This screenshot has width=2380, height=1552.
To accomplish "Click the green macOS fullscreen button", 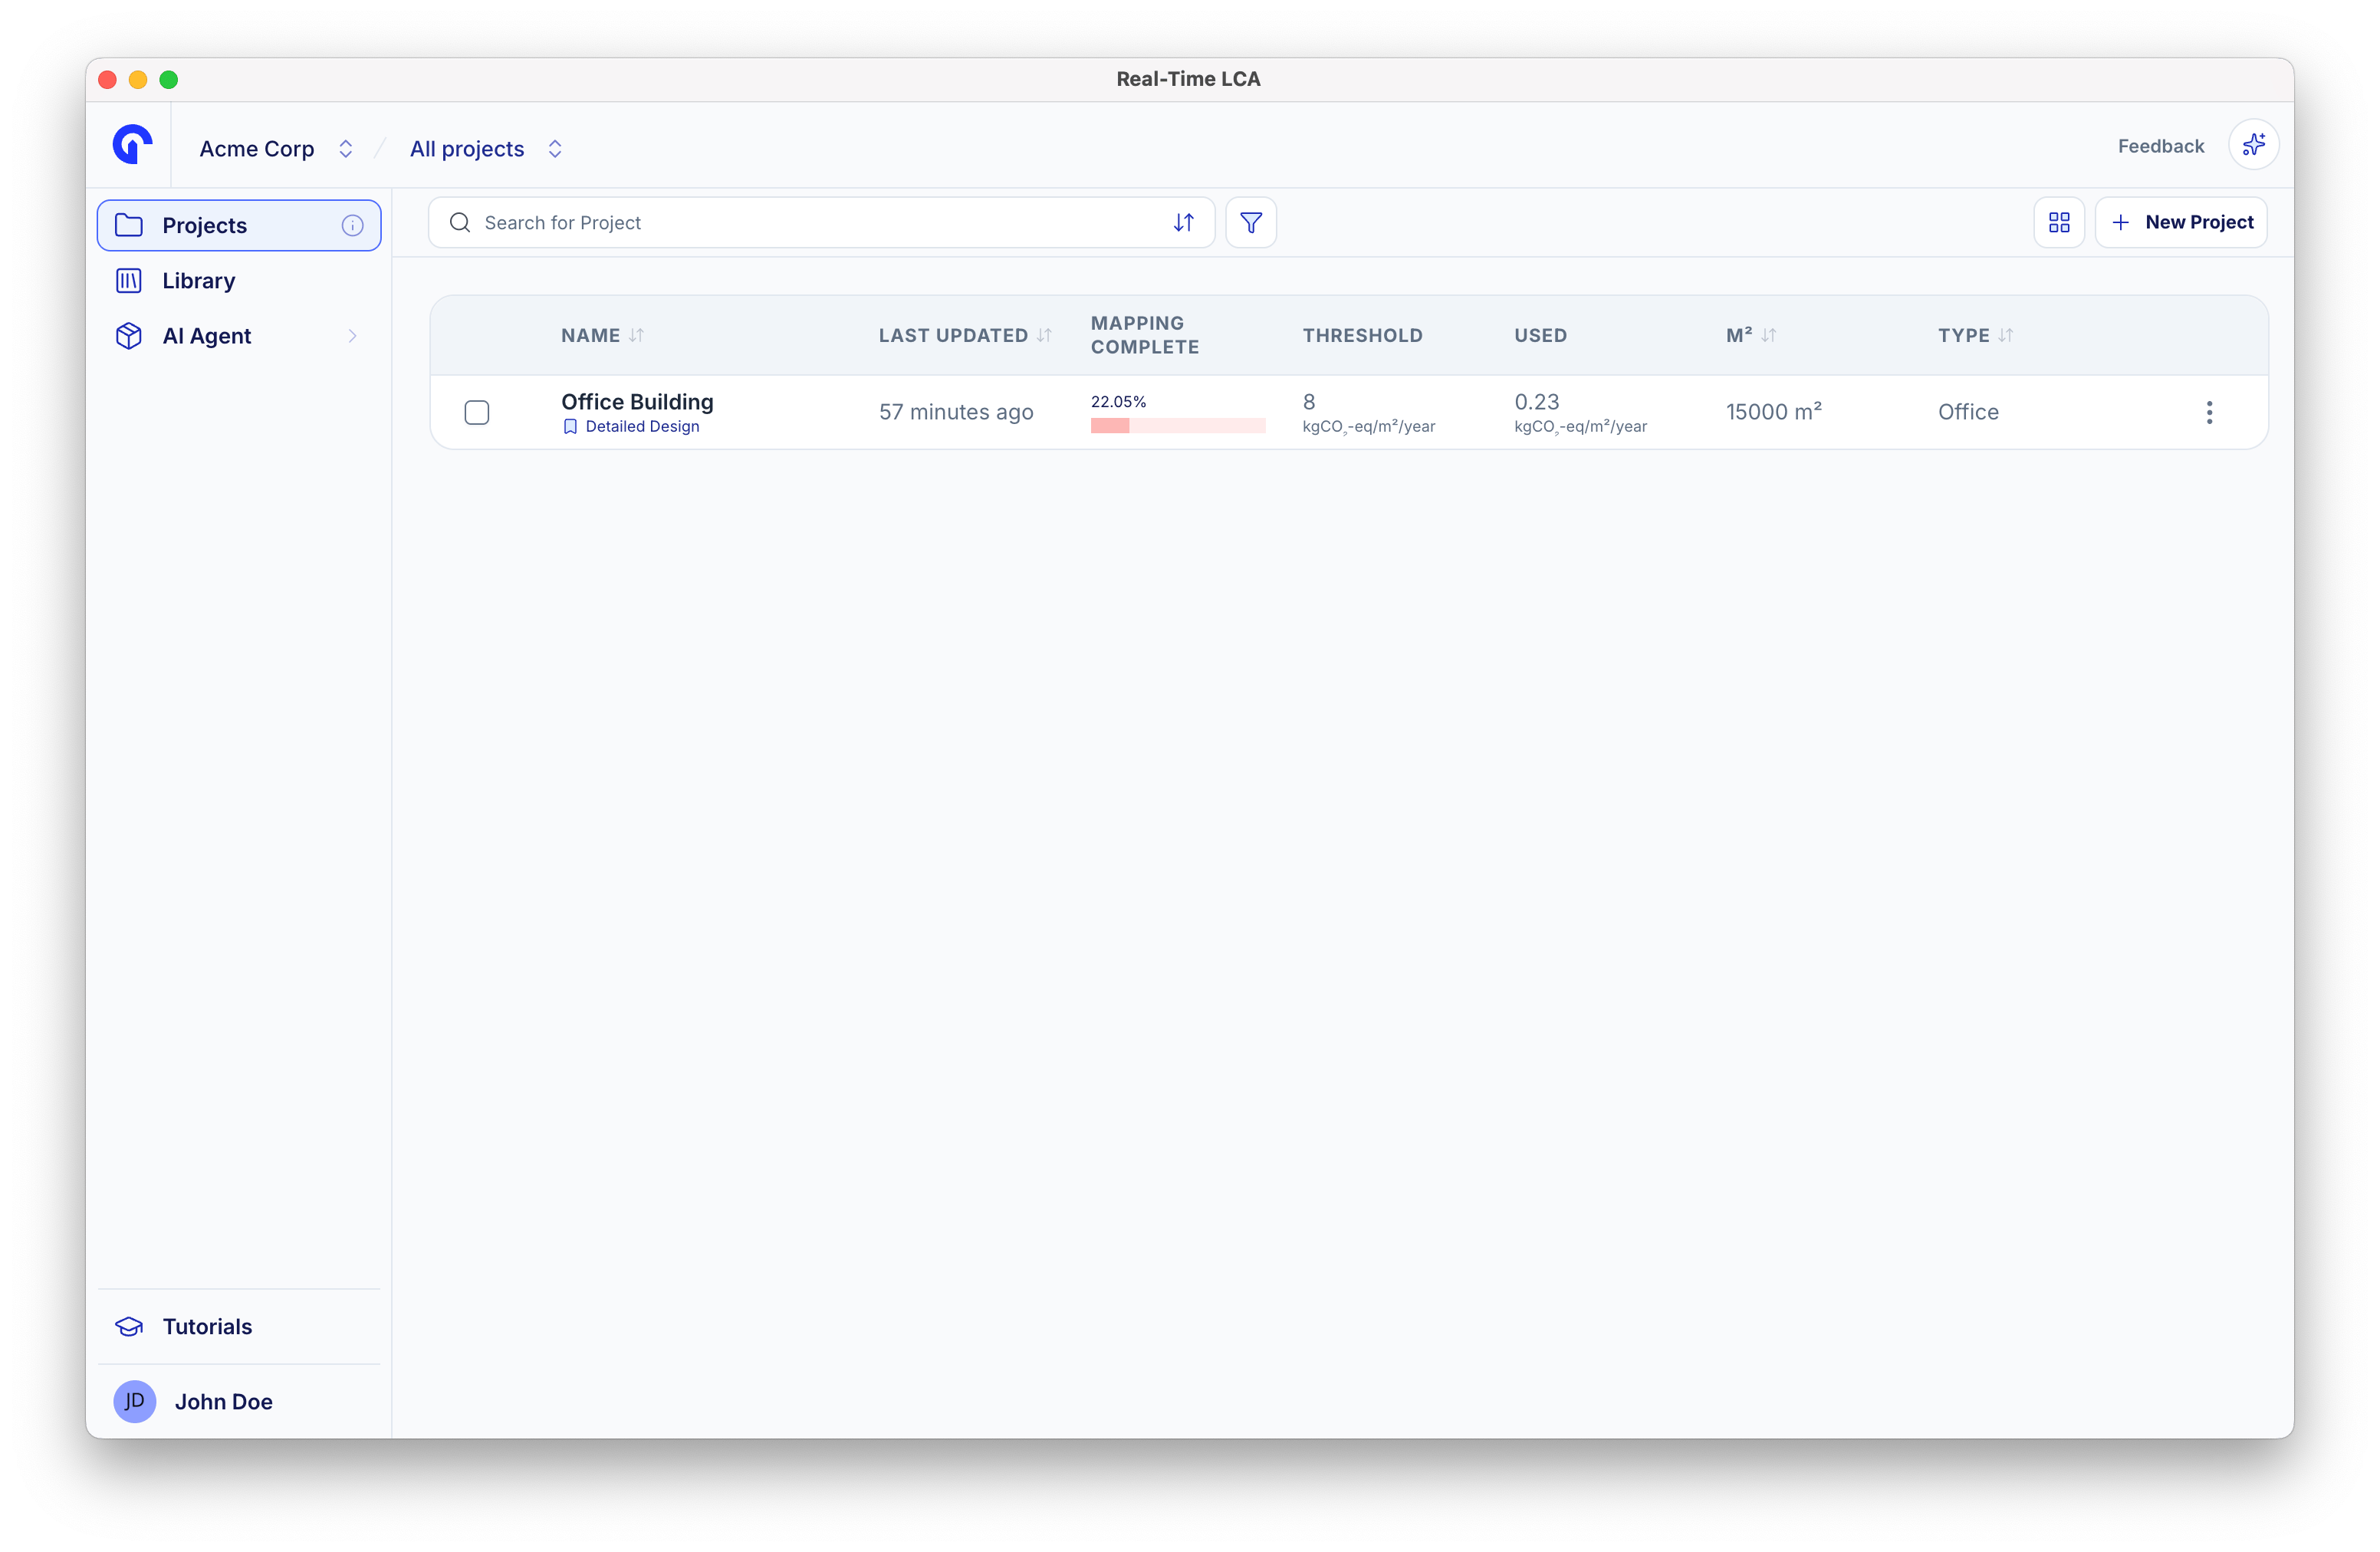I will [x=169, y=79].
